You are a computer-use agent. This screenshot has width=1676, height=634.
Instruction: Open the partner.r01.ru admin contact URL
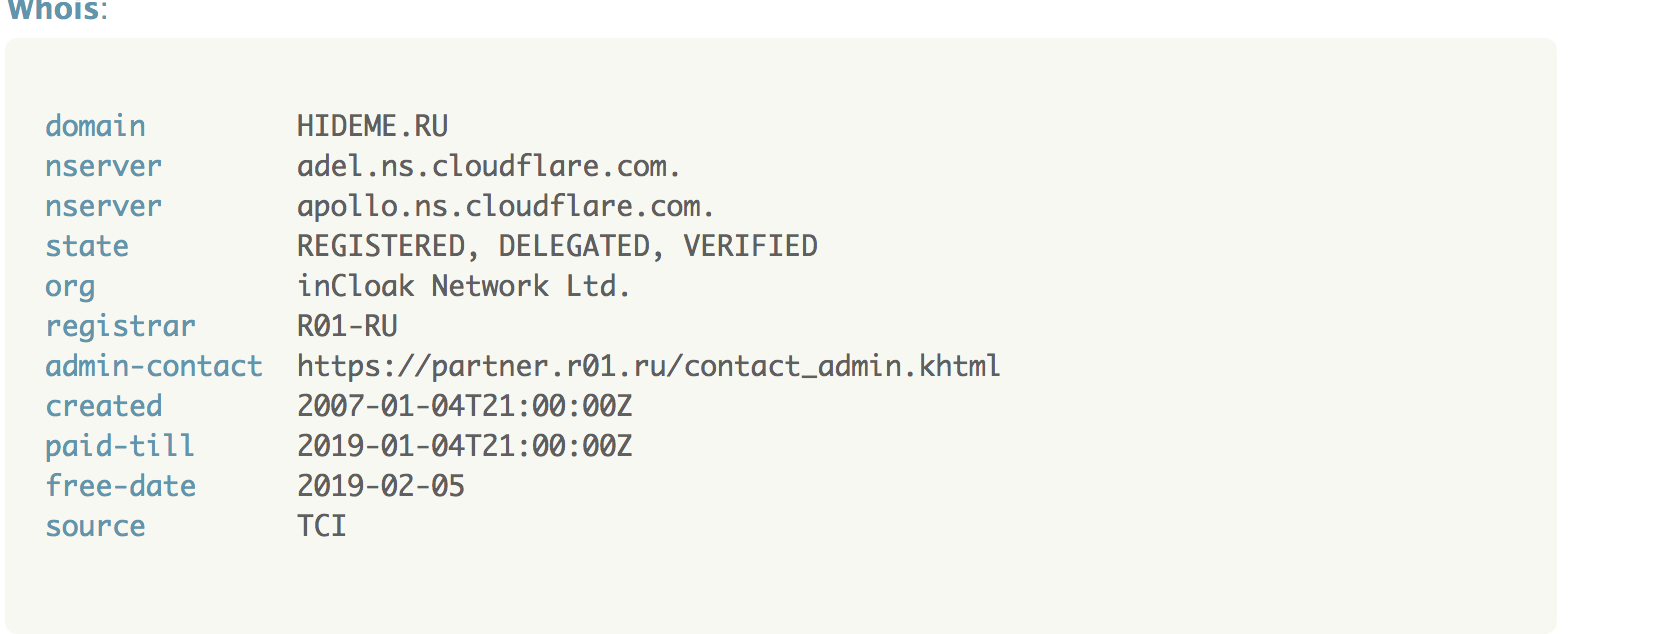click(648, 366)
